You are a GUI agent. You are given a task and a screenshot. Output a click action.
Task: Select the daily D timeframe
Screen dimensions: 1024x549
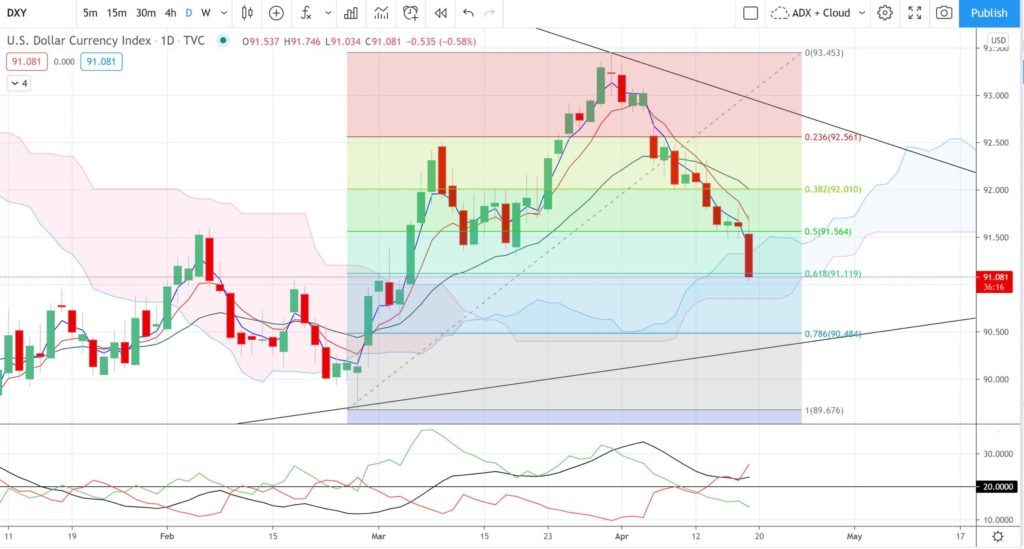tap(189, 13)
